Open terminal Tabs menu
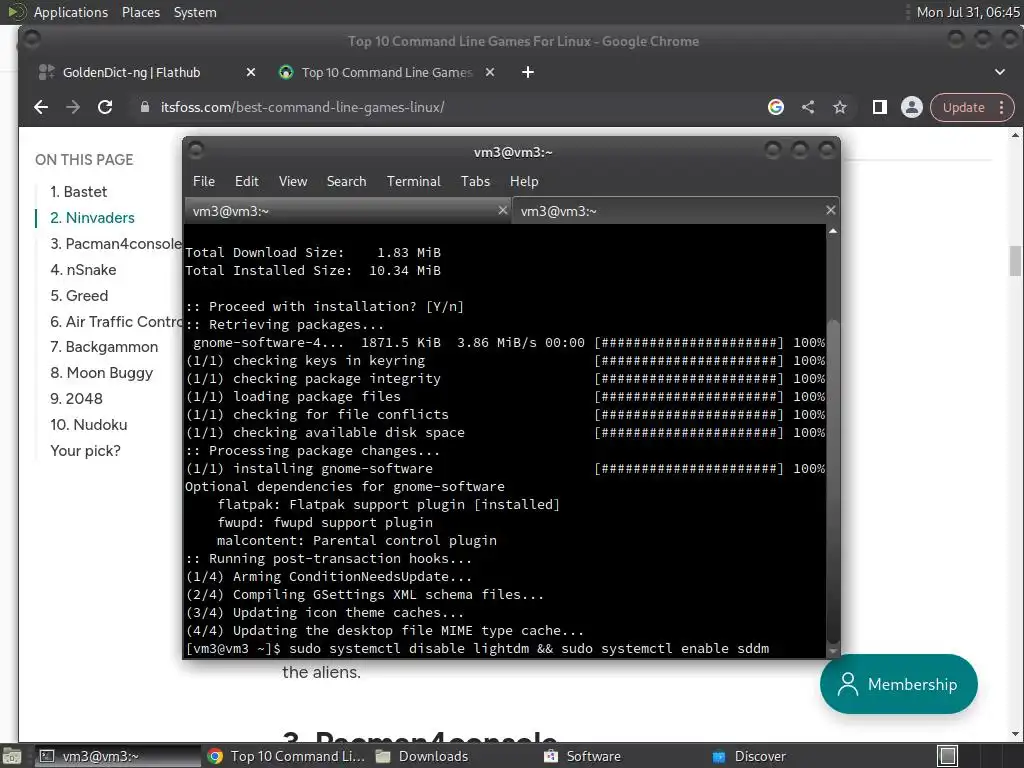The width and height of the screenshot is (1024, 768). 475,182
